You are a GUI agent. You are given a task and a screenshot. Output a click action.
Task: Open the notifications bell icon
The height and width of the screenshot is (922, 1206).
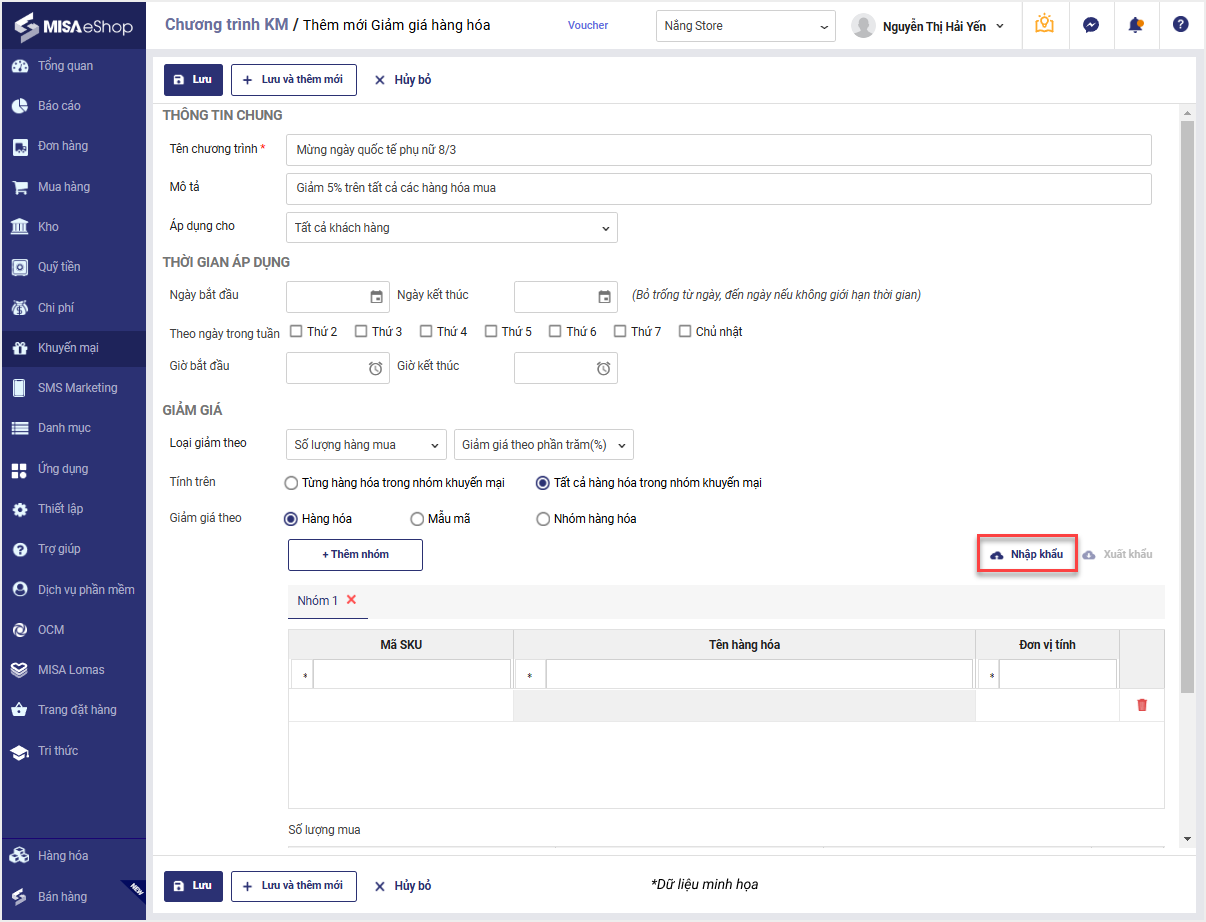(x=1135, y=25)
